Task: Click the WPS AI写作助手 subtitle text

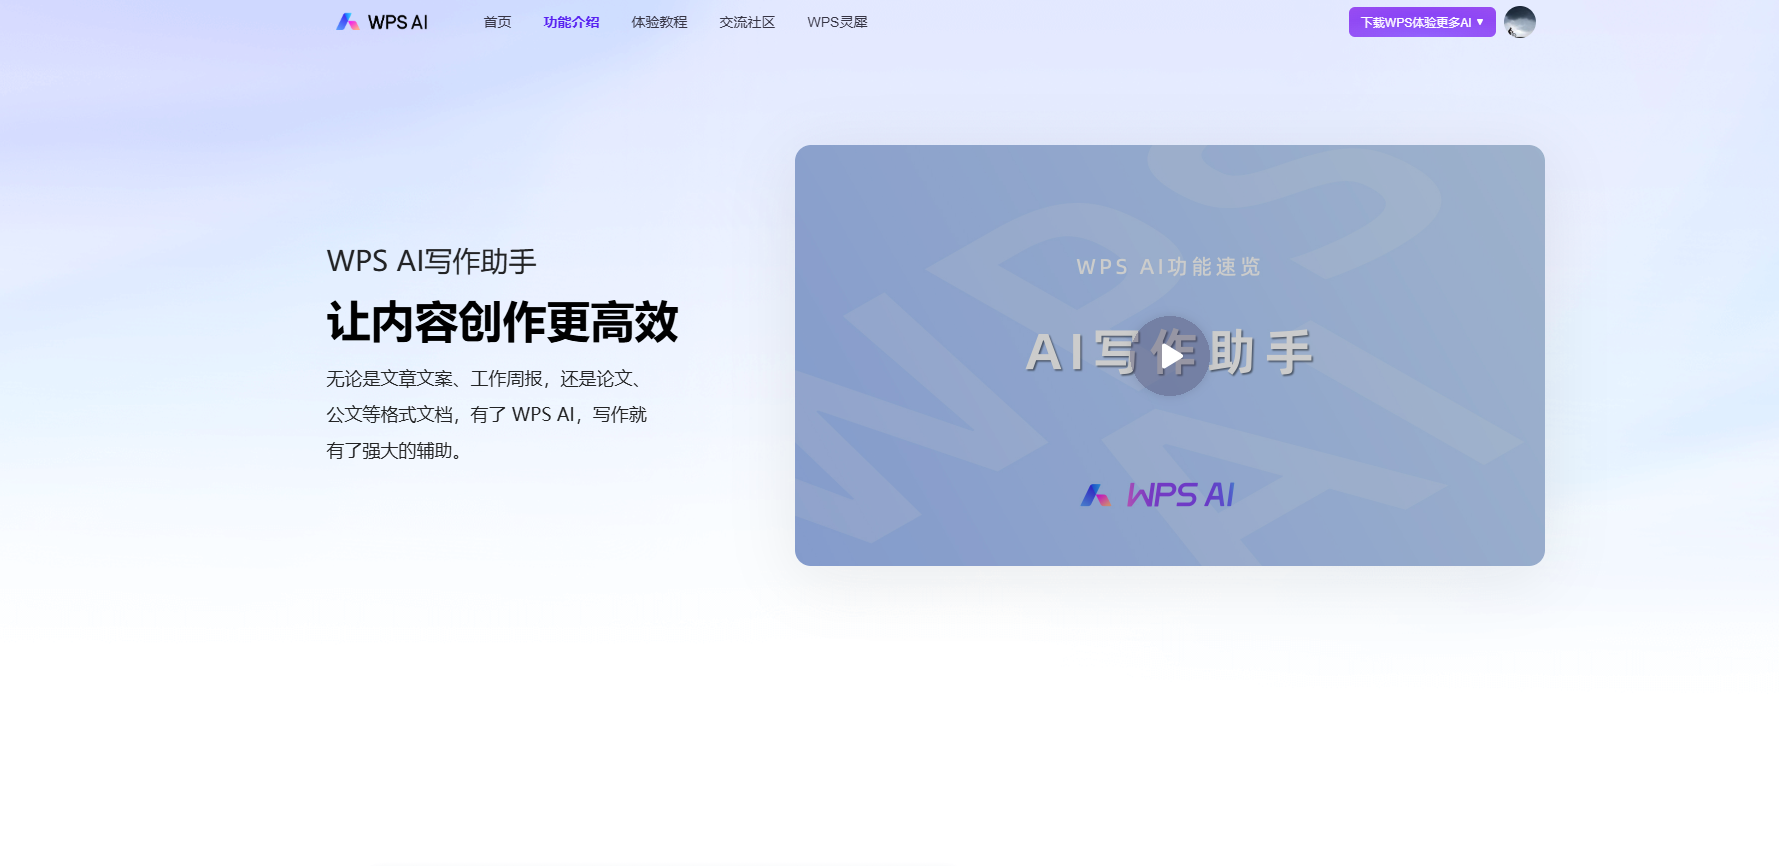Action: click(x=432, y=261)
